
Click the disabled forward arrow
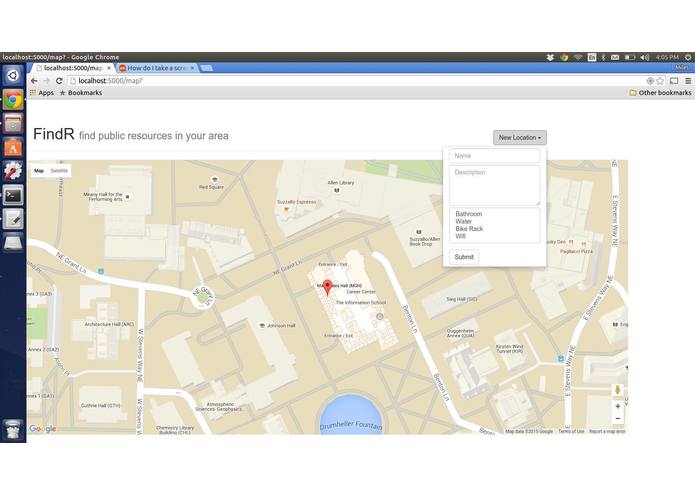coord(47,81)
